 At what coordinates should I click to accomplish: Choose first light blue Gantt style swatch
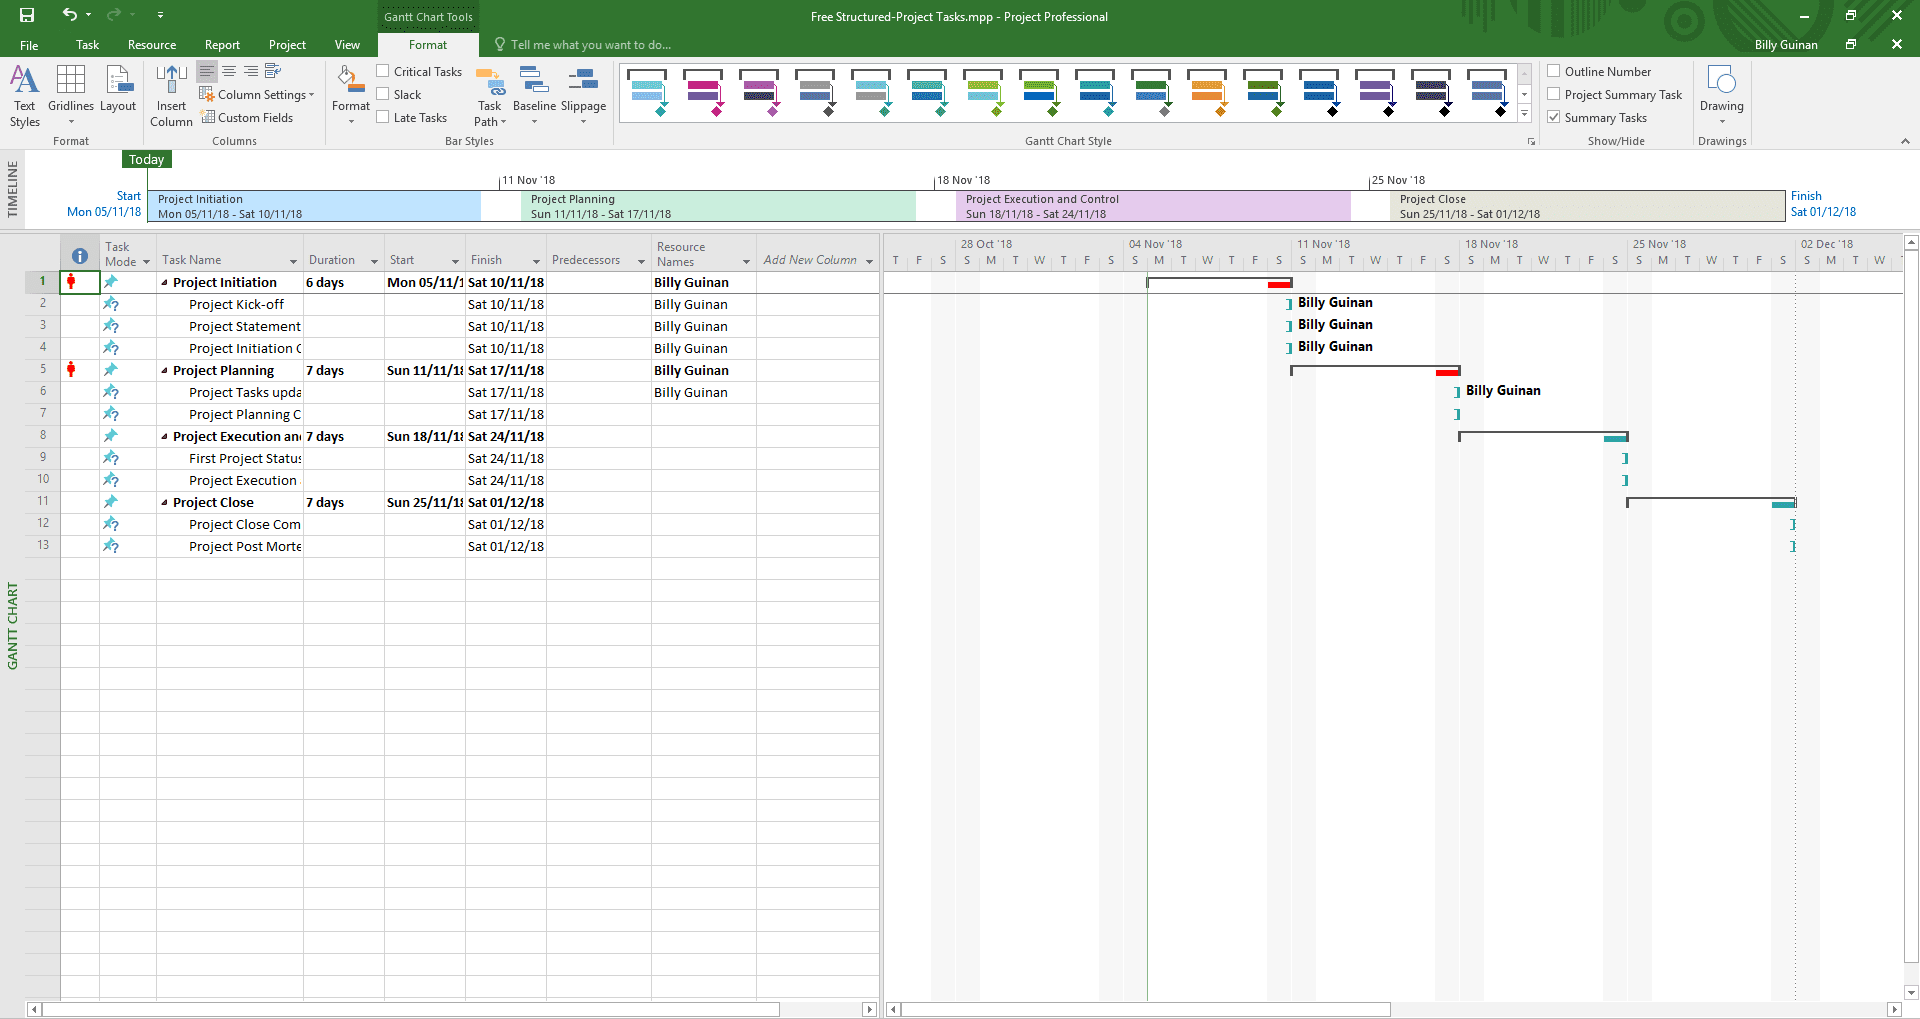click(x=647, y=92)
